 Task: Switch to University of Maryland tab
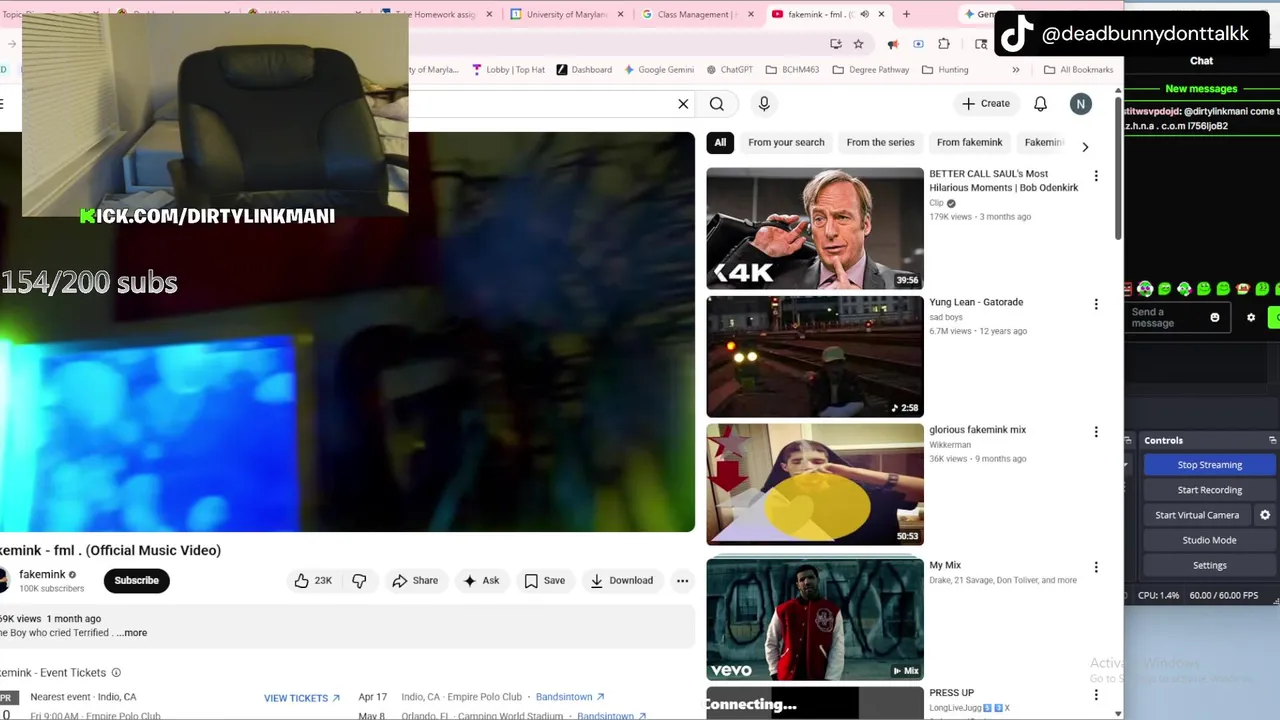coord(565,14)
